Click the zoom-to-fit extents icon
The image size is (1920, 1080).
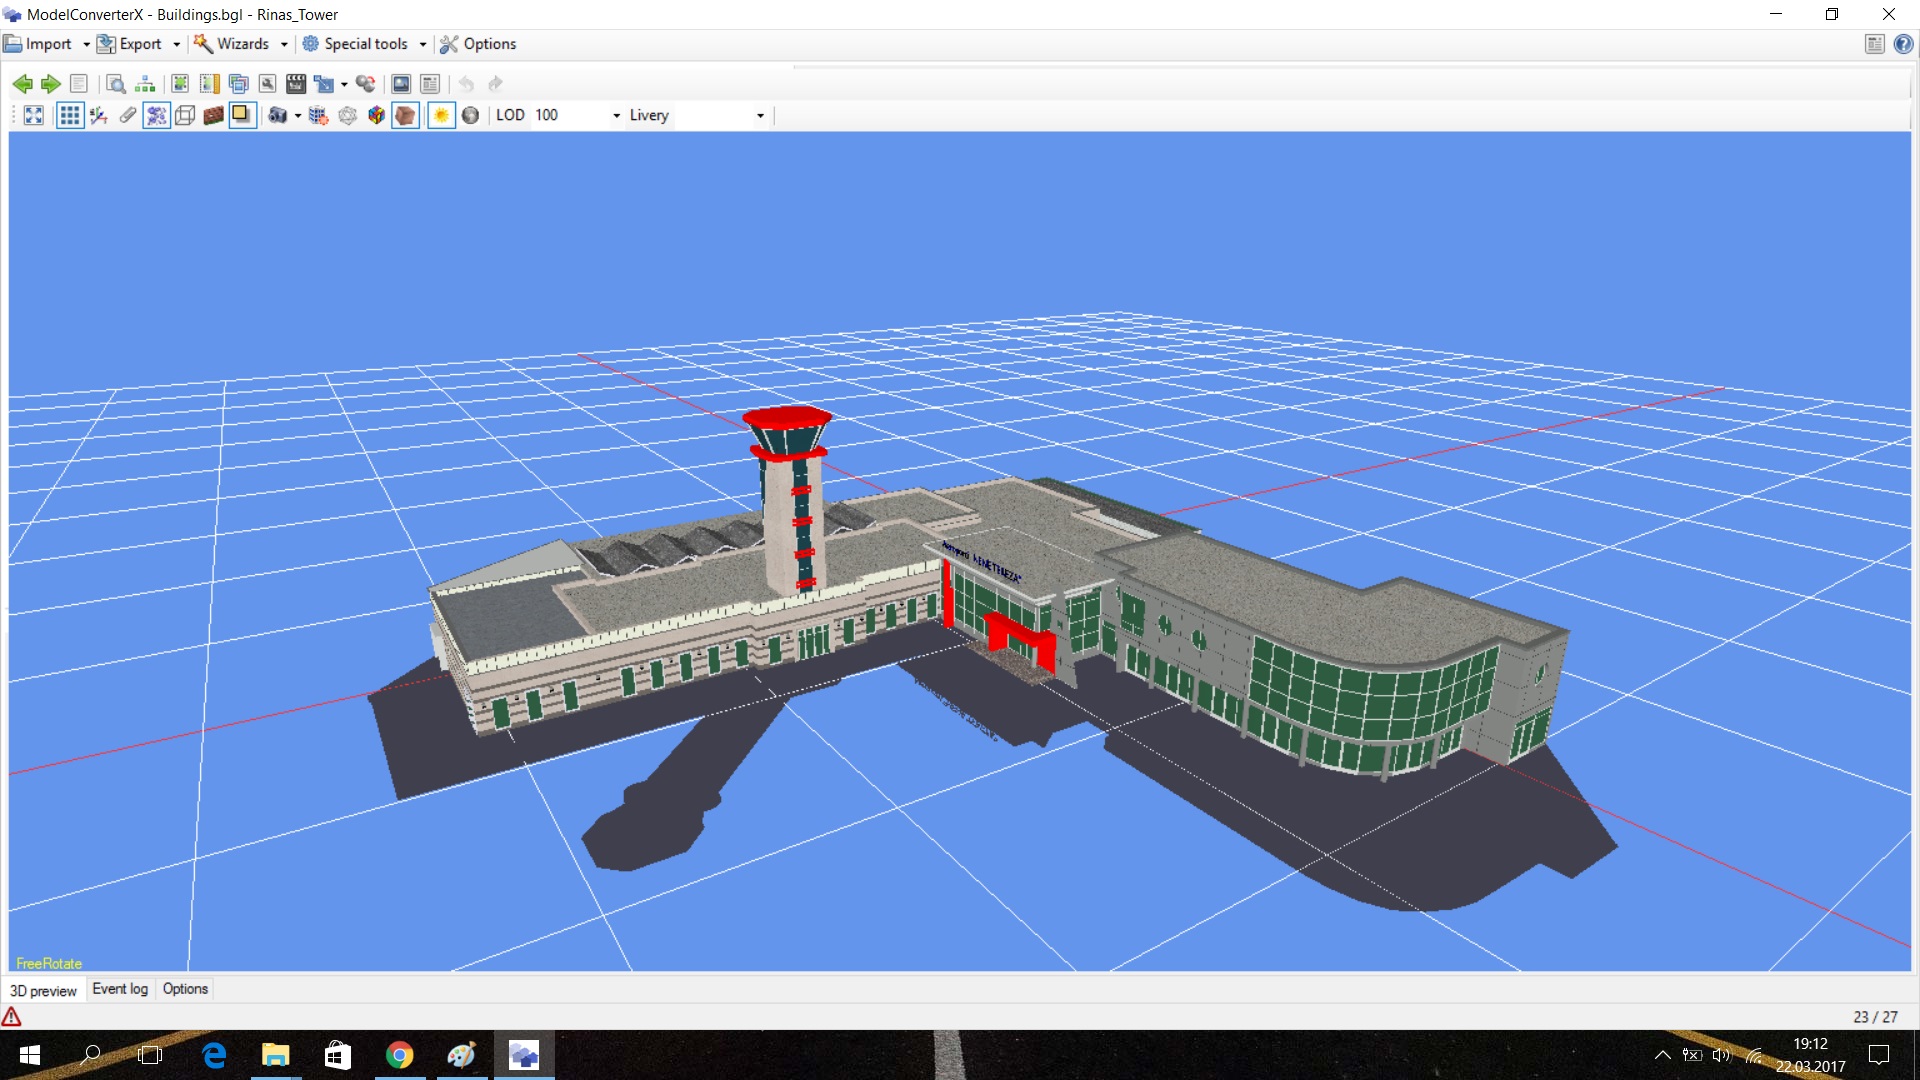[x=34, y=115]
